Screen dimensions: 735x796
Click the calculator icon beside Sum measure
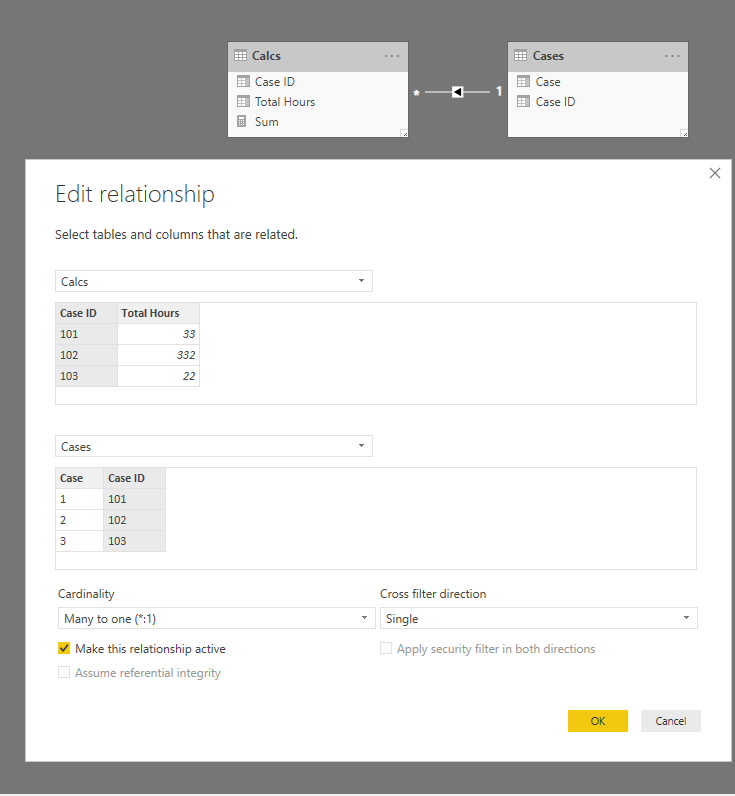(242, 121)
